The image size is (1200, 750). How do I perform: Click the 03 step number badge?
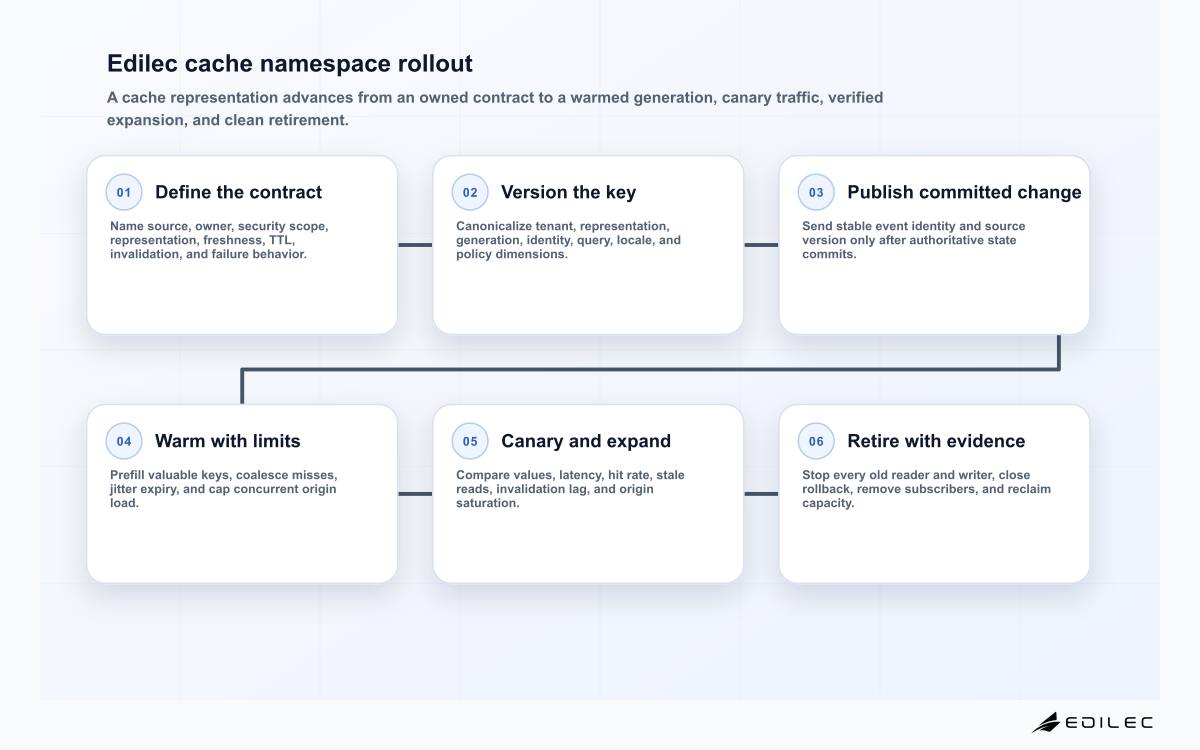816,192
